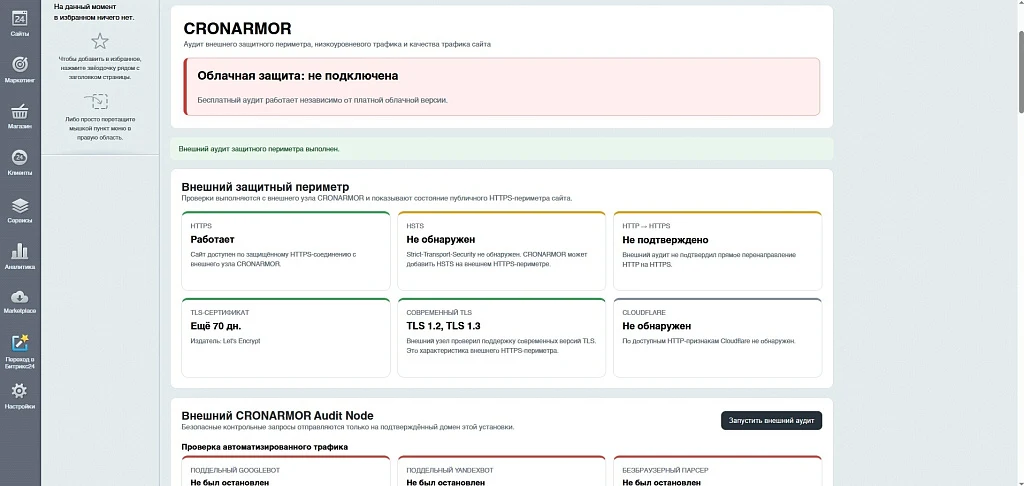The width and height of the screenshot is (1024, 486).
Task: Open the Сайты sidebar icon
Action: pyautogui.click(x=20, y=18)
